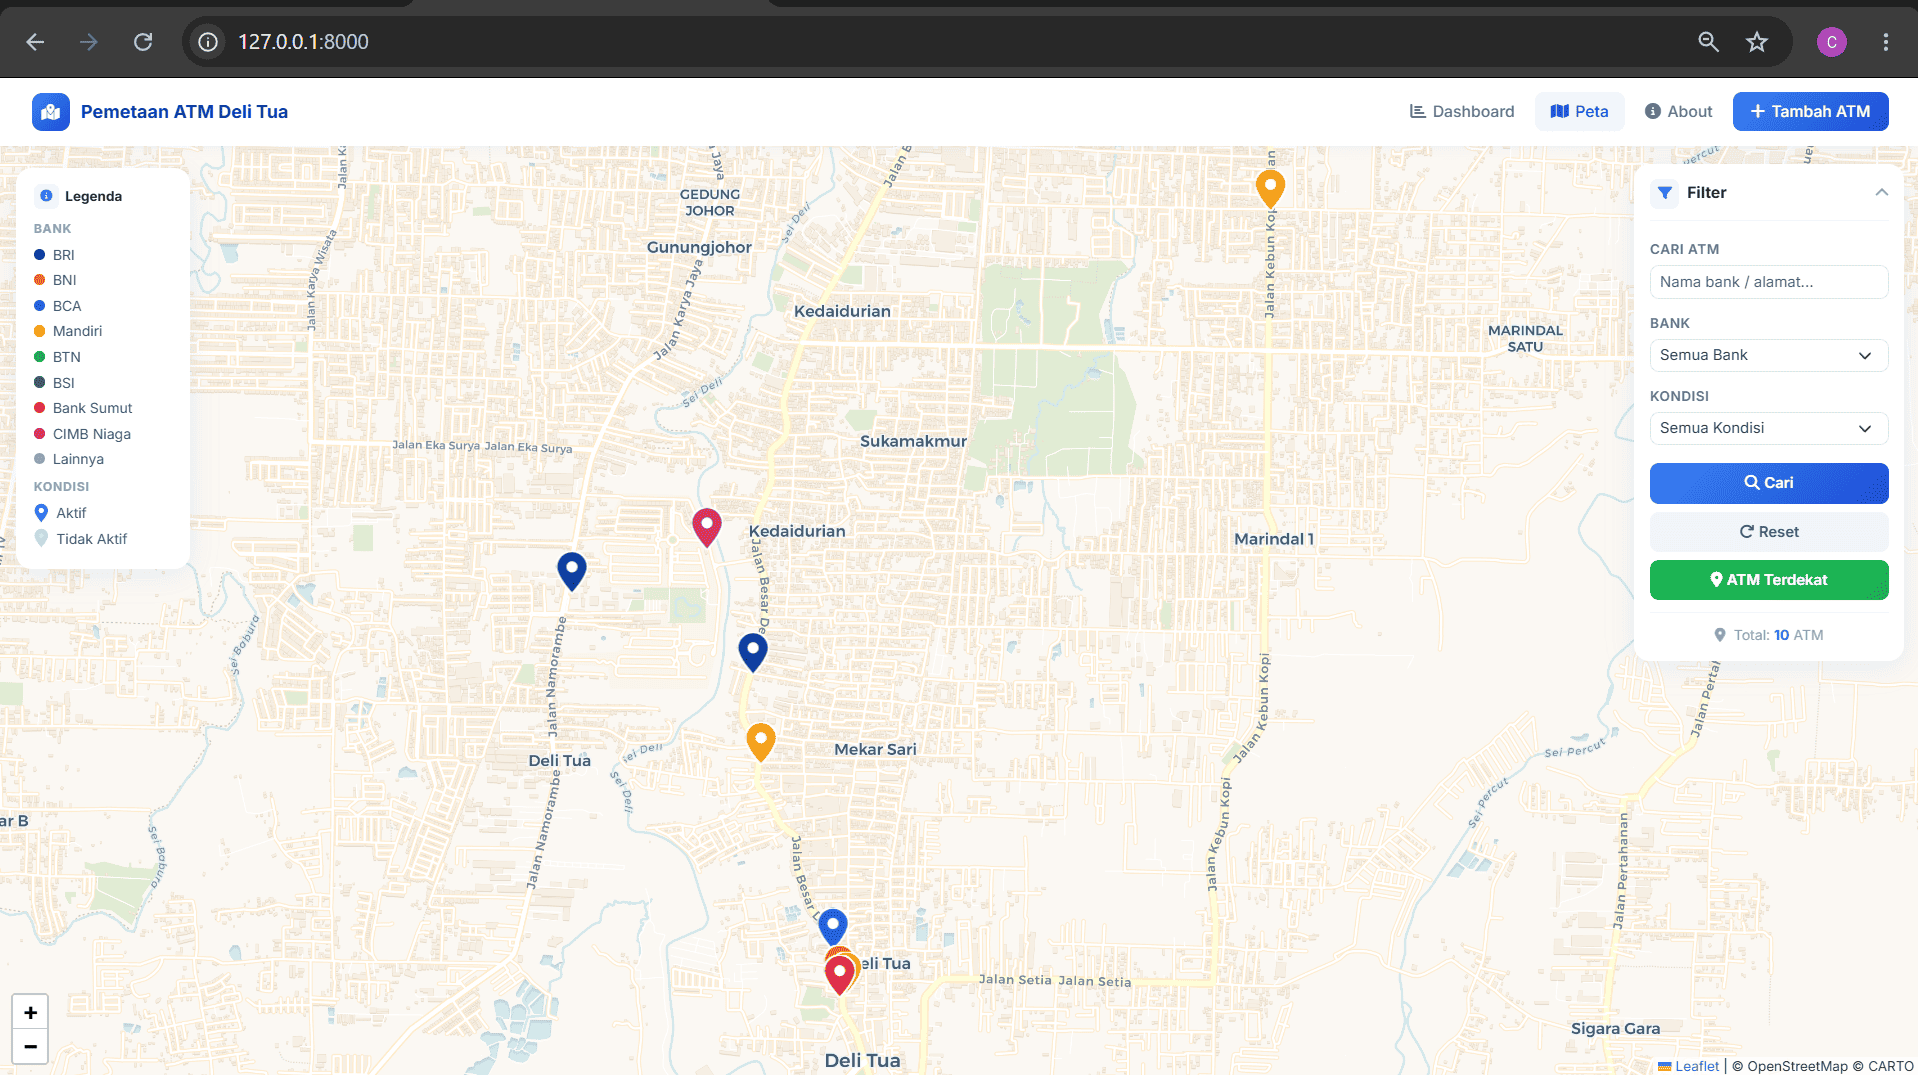Open the CARTO attribution link

click(1891, 1066)
